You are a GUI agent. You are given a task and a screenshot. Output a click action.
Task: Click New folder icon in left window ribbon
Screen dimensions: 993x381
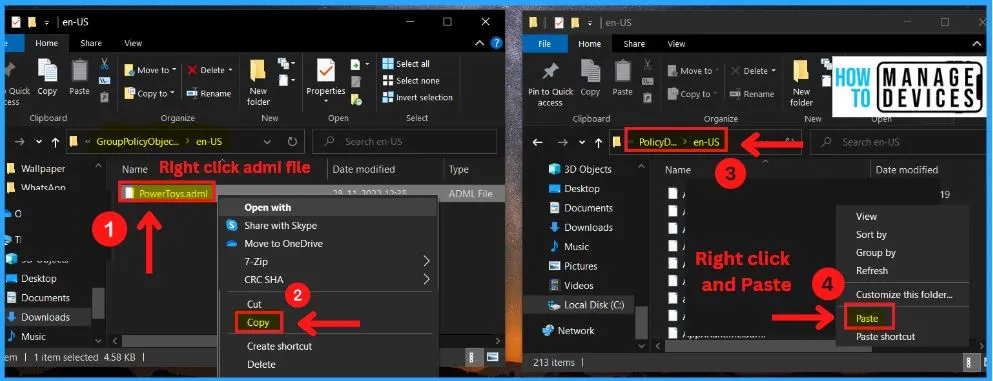[258, 71]
